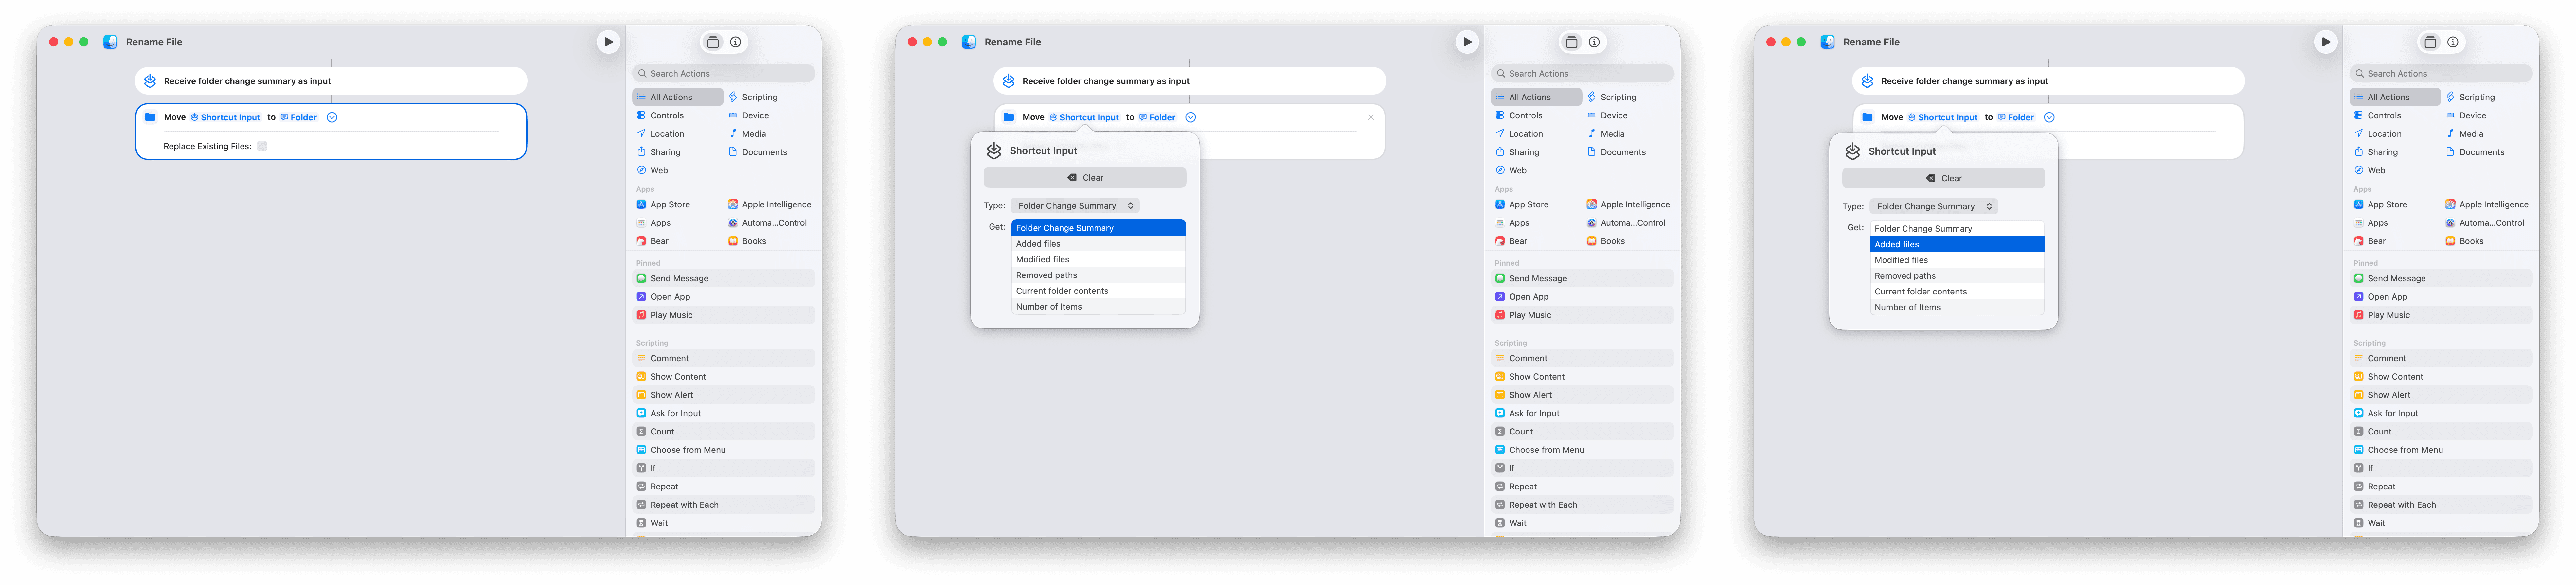Open Scripting category in left window sidebar
Screen dimensions: 2576x585
tap(759, 97)
